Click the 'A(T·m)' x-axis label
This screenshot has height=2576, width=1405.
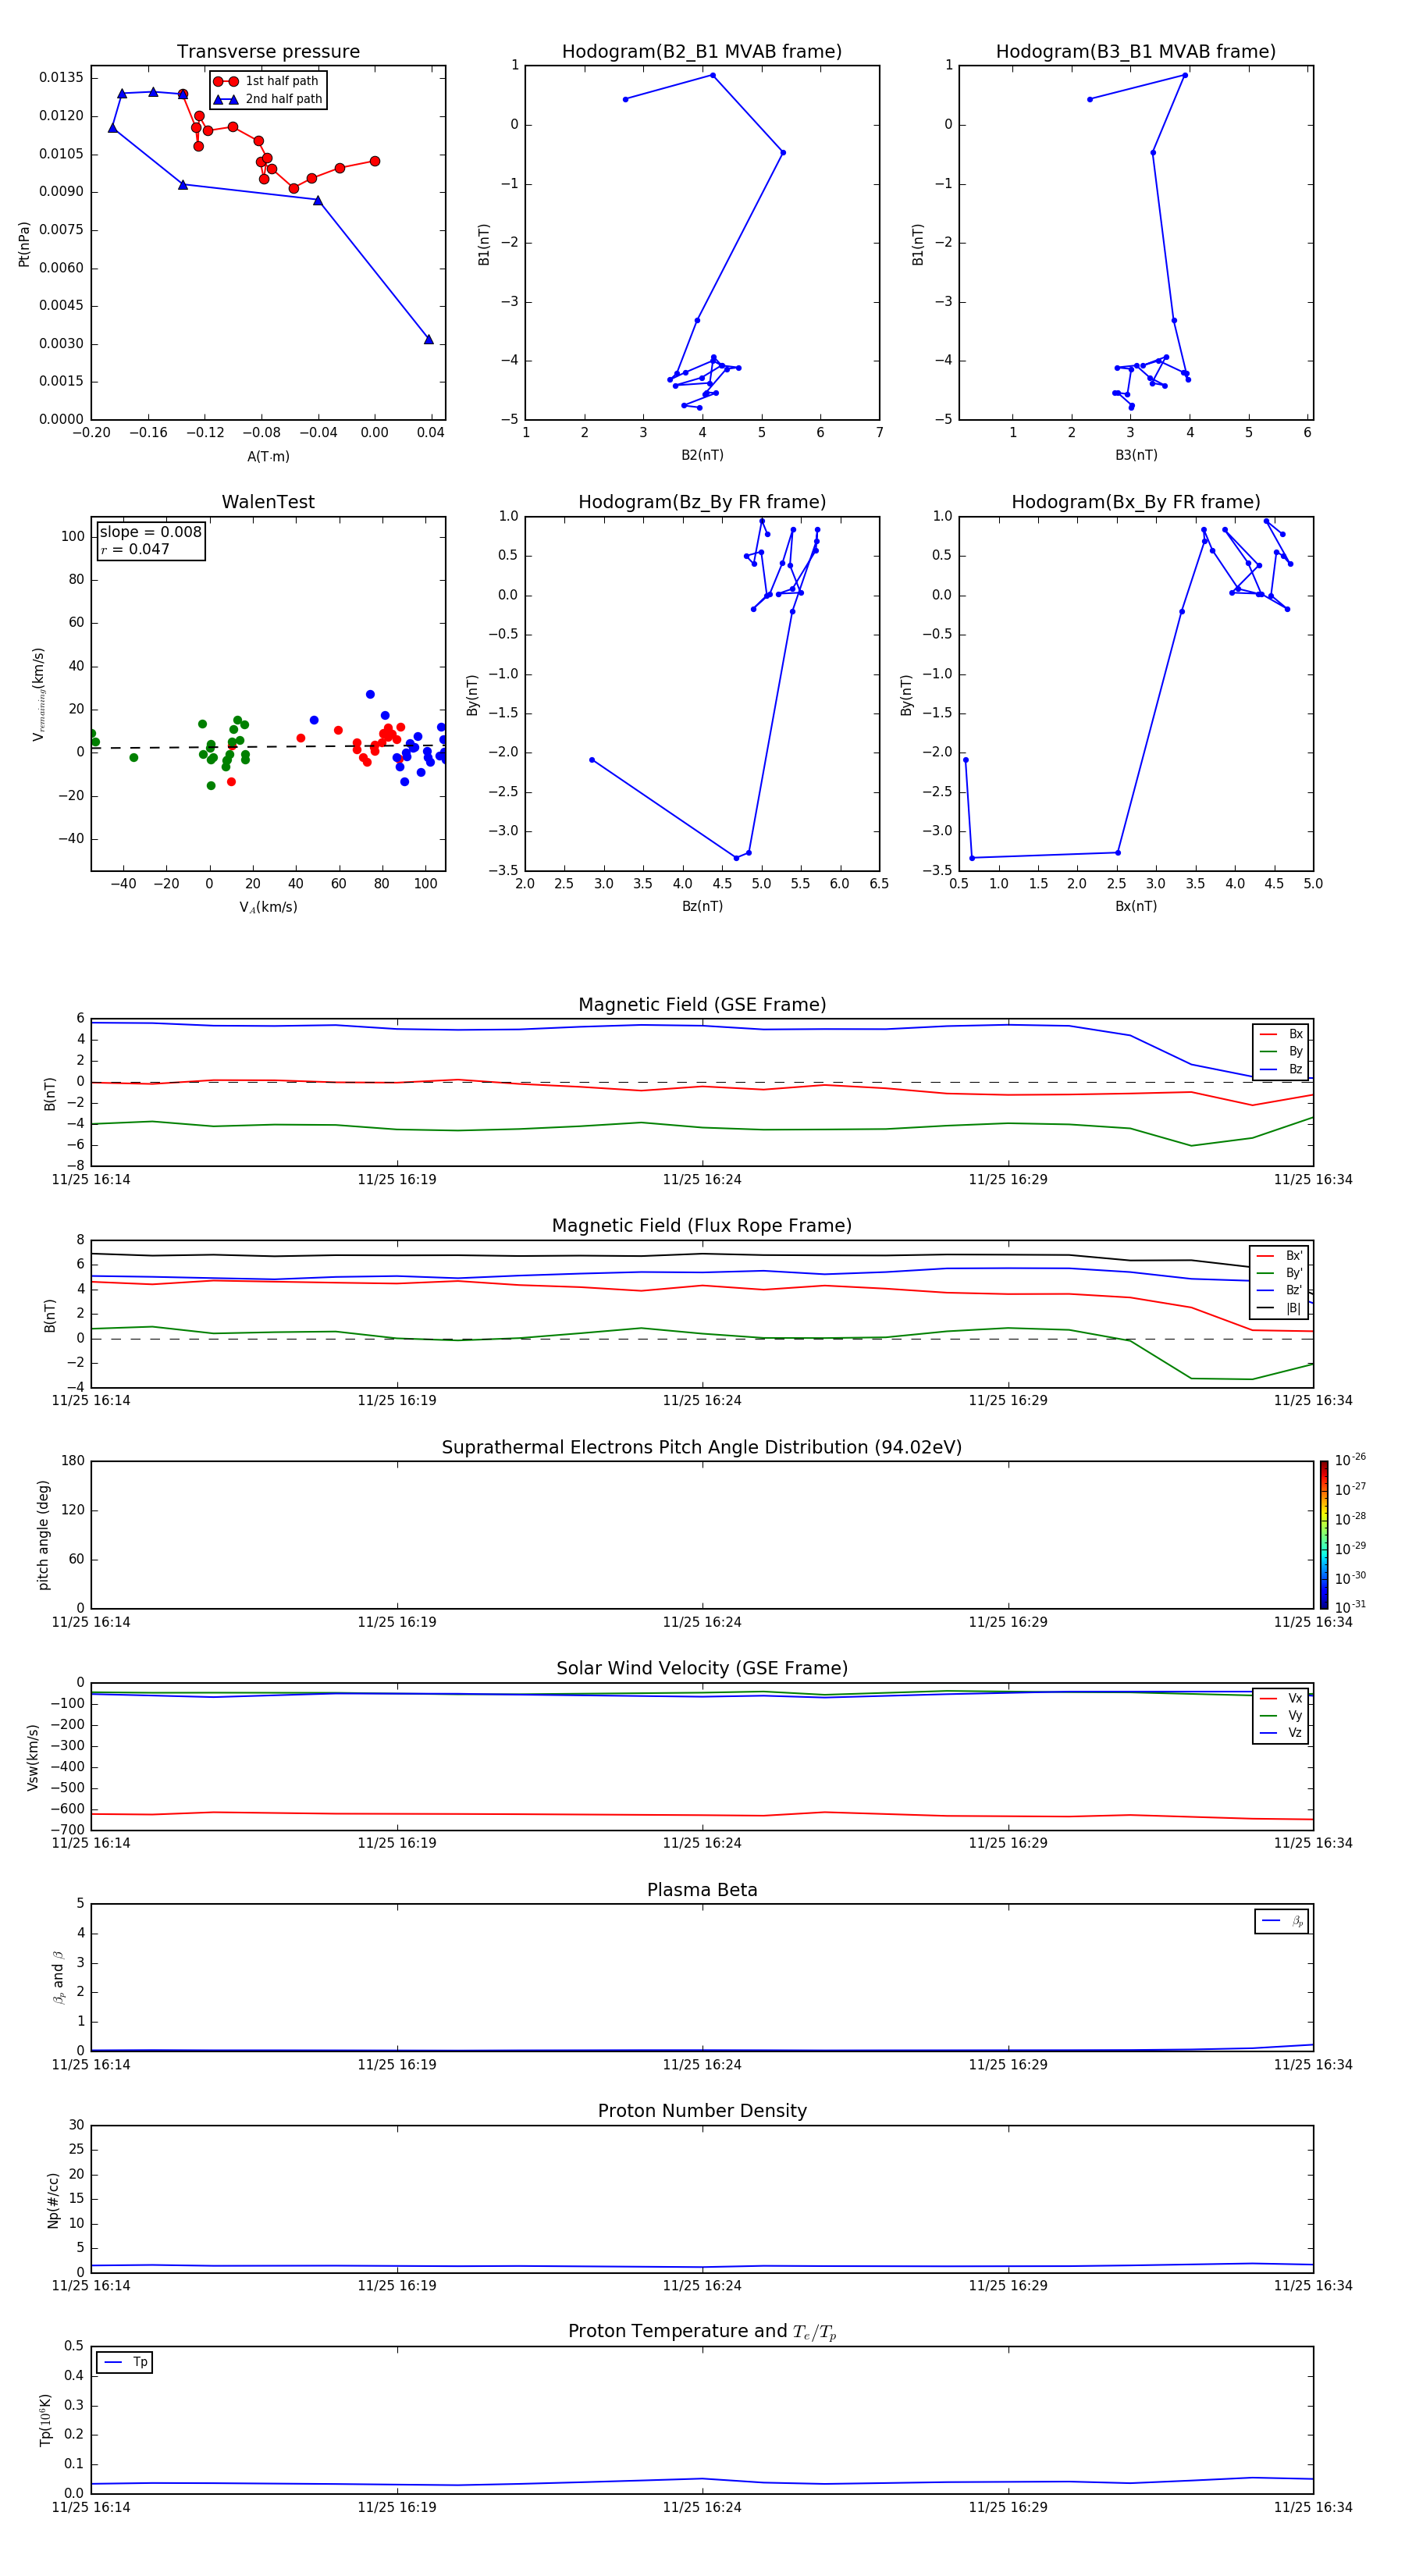click(268, 456)
